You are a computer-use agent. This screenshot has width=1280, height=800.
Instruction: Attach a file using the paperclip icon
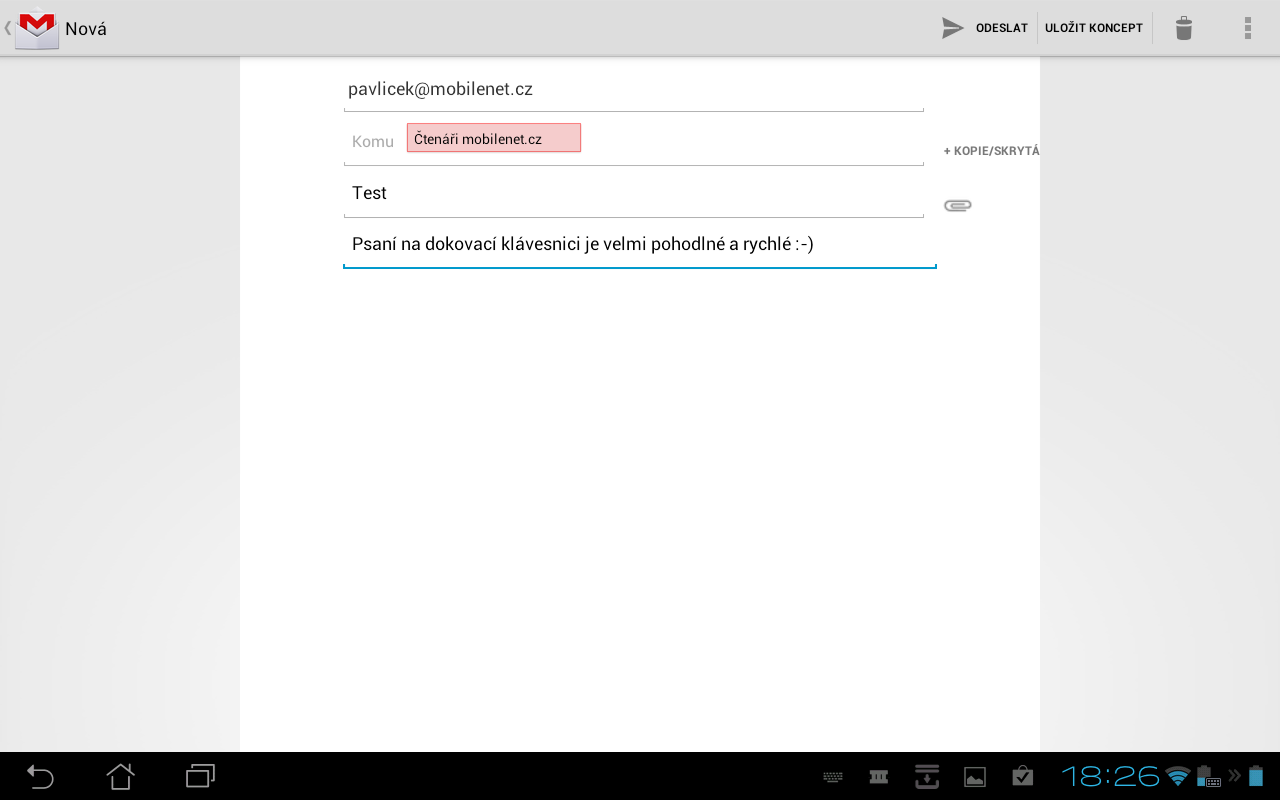tap(957, 205)
